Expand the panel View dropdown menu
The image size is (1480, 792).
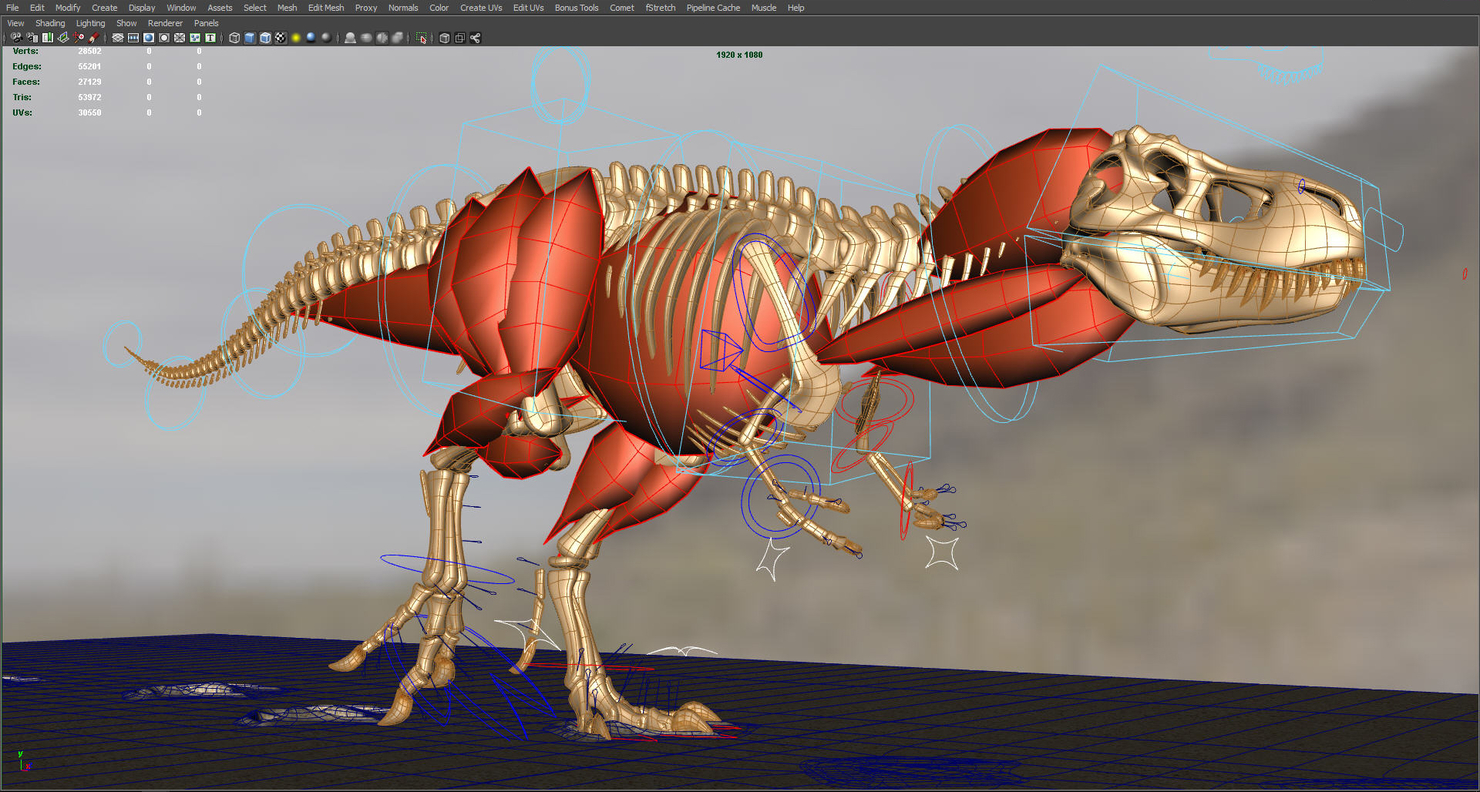pos(16,23)
